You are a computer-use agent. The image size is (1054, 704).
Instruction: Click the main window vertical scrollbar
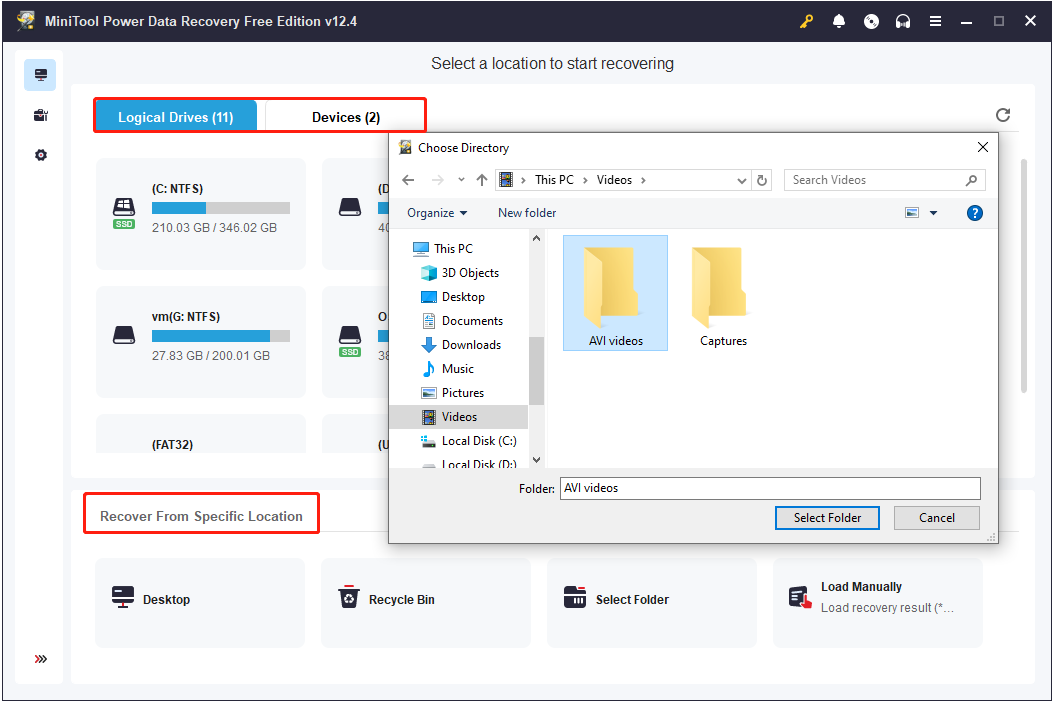[x=1024, y=276]
